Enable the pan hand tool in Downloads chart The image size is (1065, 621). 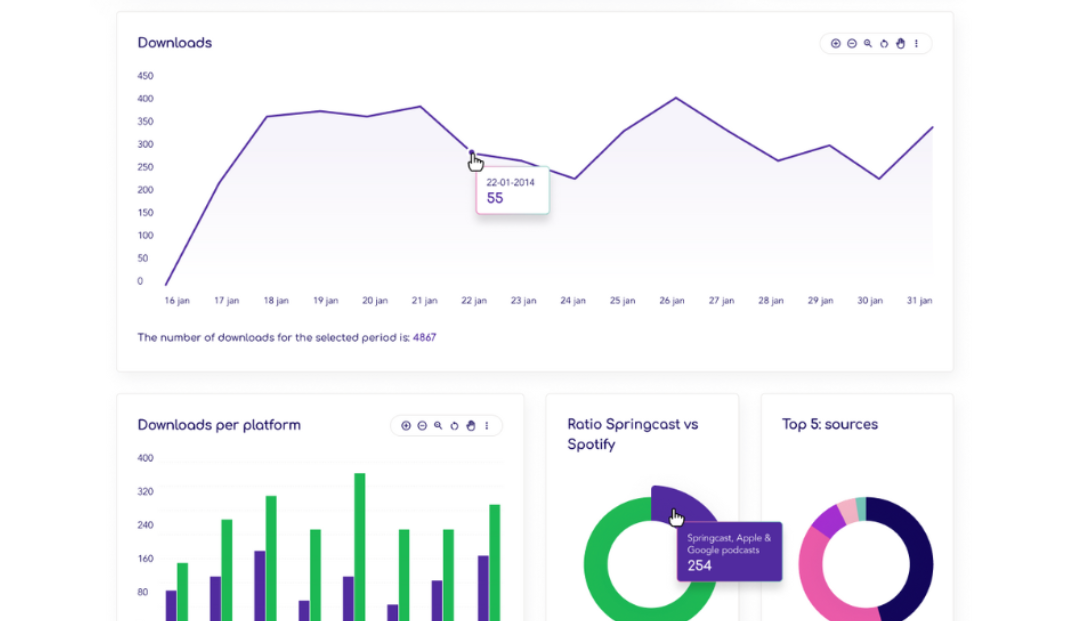[x=901, y=43]
